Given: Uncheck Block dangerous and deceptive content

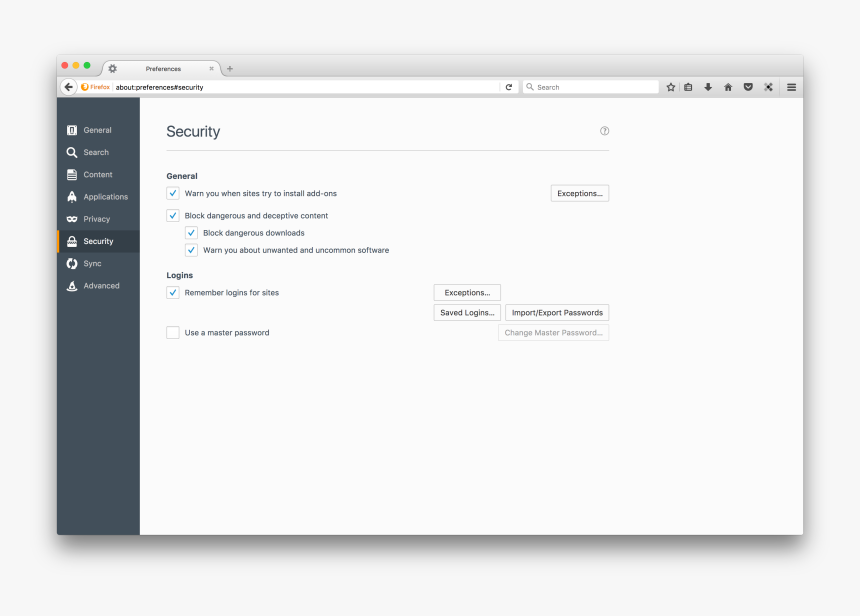Looking at the screenshot, I should (172, 215).
